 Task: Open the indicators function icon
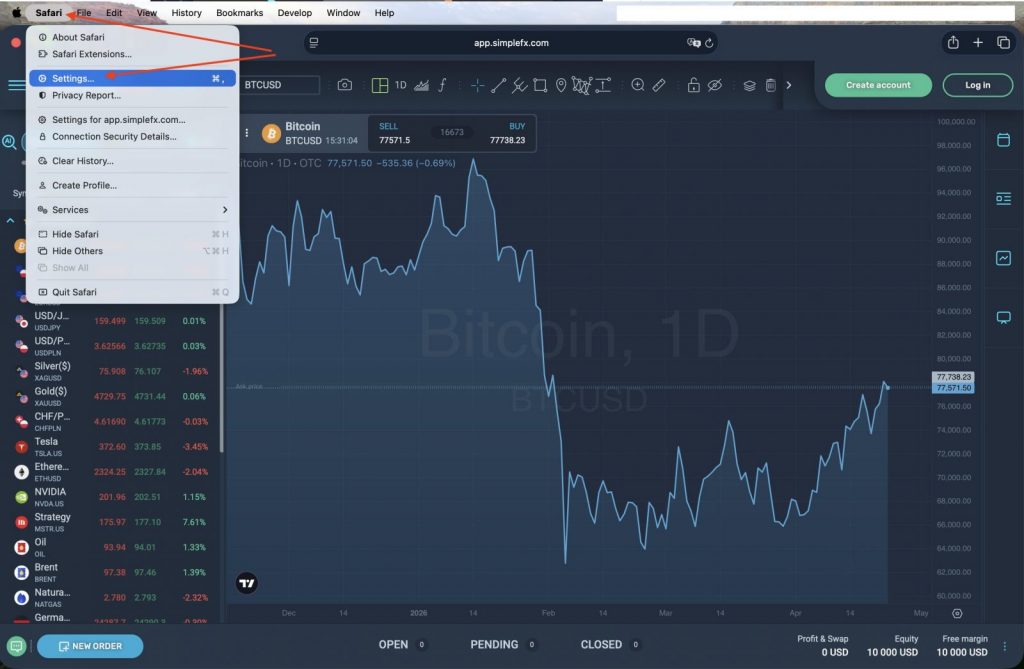pos(442,85)
